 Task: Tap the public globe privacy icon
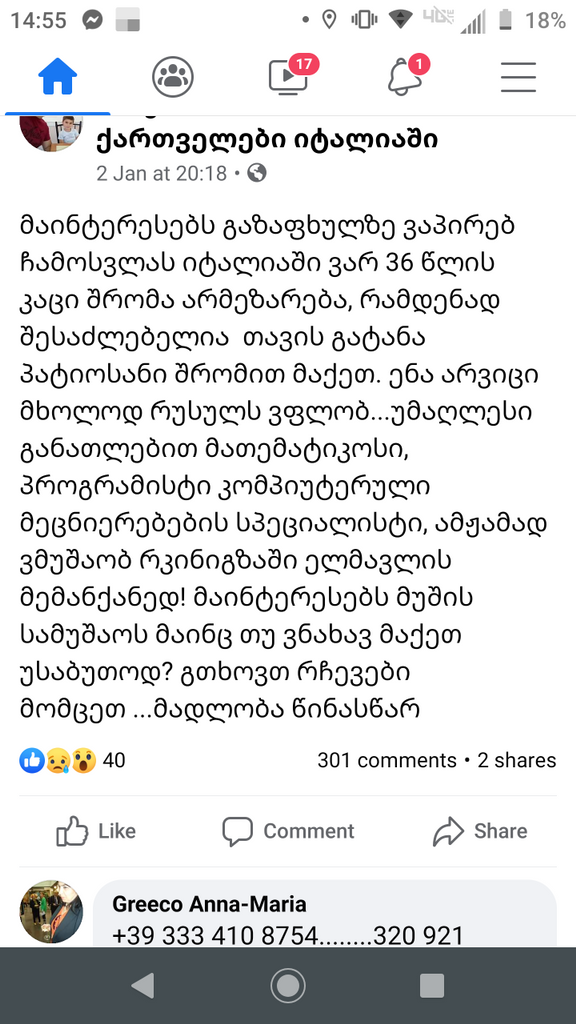(257, 173)
